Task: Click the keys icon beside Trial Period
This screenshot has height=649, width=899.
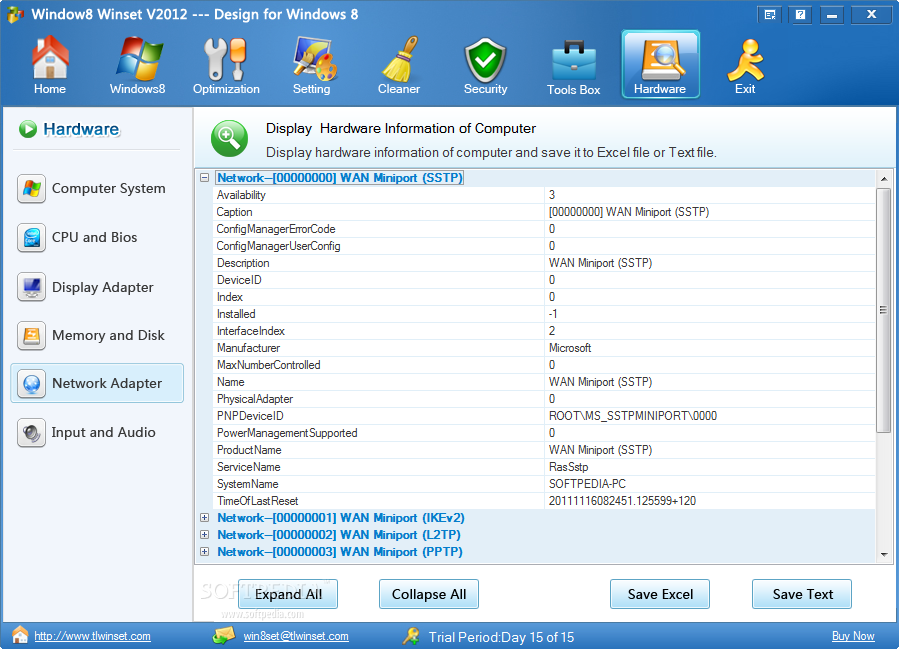Action: pos(411,636)
